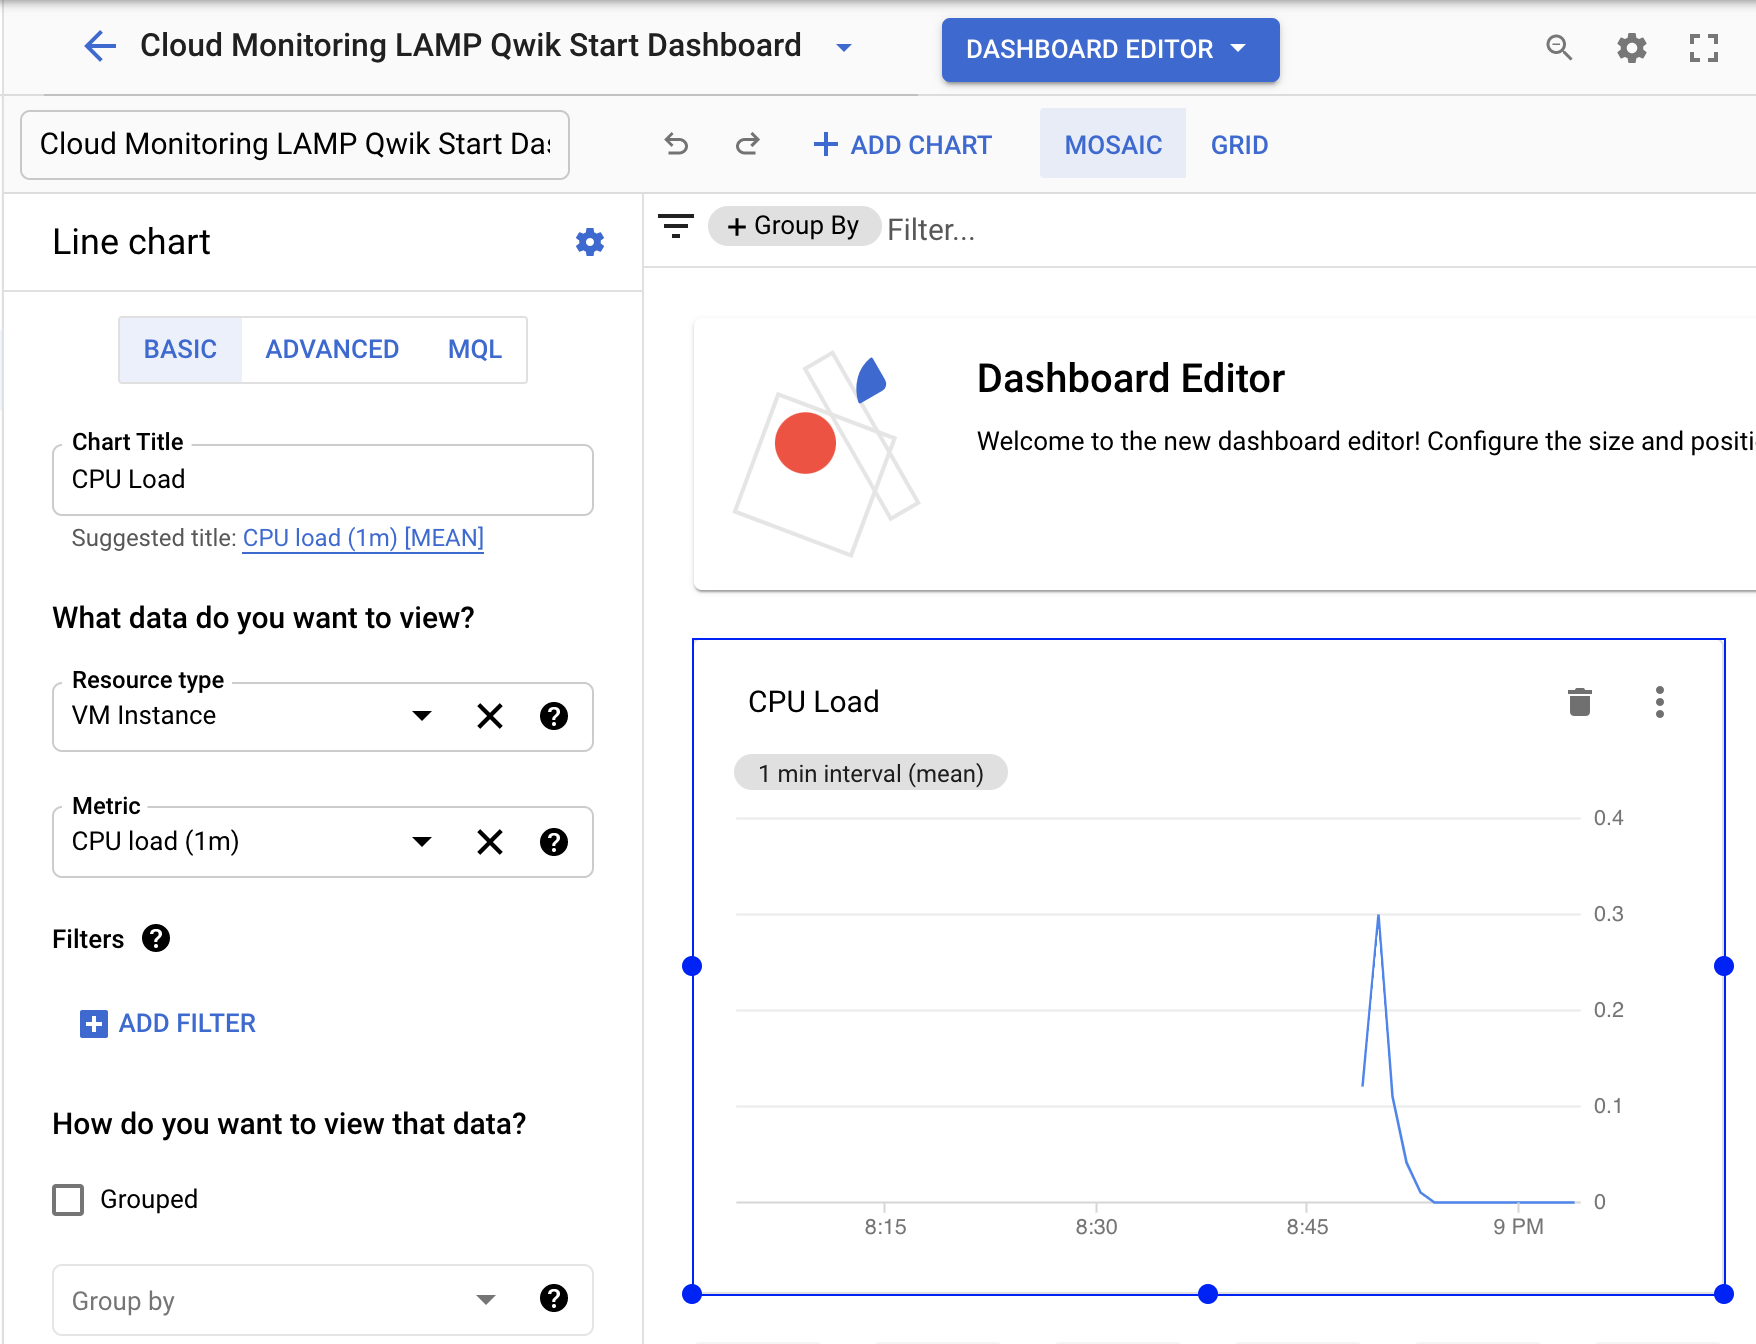Open the dashboard title dropdown caret
Viewport: 1756px width, 1344px height.
tap(844, 47)
